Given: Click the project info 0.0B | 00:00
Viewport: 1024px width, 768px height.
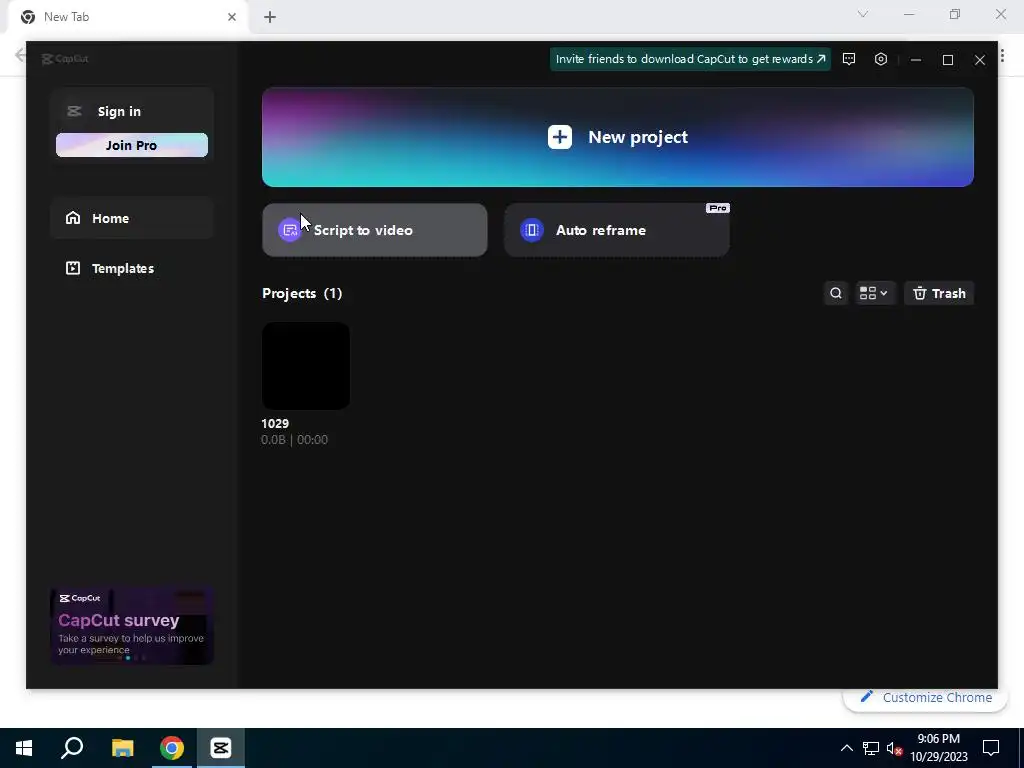Looking at the screenshot, I should (295, 440).
